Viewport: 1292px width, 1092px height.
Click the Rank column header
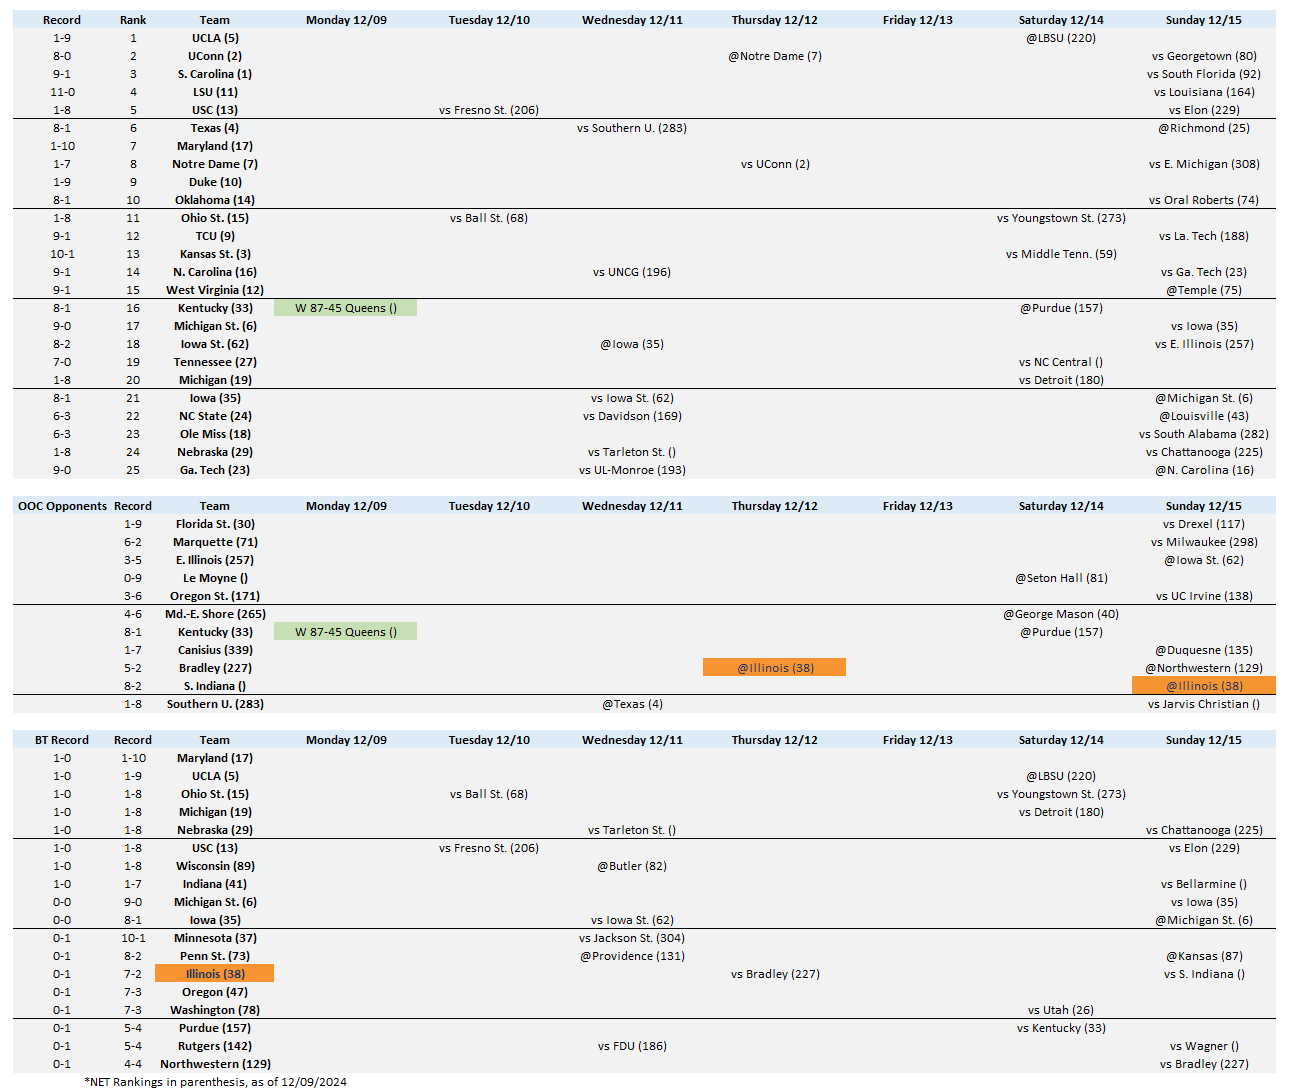click(133, 20)
